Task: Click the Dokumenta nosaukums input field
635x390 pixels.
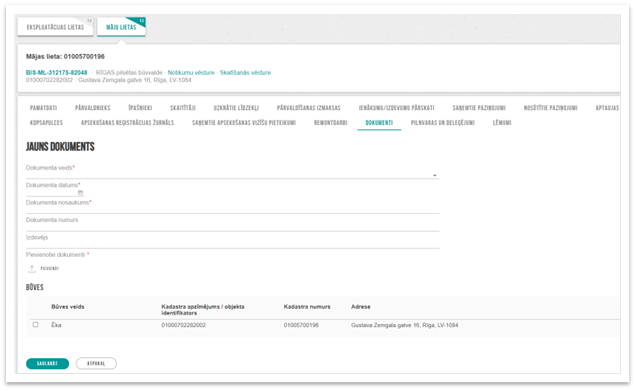Action: point(232,210)
